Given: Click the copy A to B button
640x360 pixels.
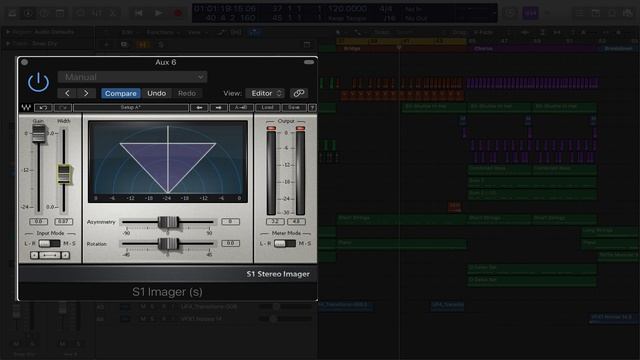Looking at the screenshot, I should (241, 108).
